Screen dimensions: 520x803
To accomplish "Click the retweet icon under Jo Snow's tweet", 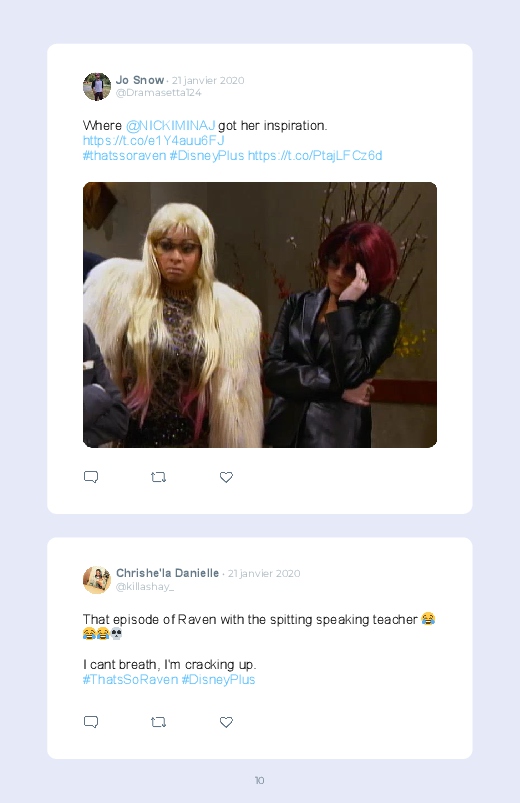I will point(158,477).
